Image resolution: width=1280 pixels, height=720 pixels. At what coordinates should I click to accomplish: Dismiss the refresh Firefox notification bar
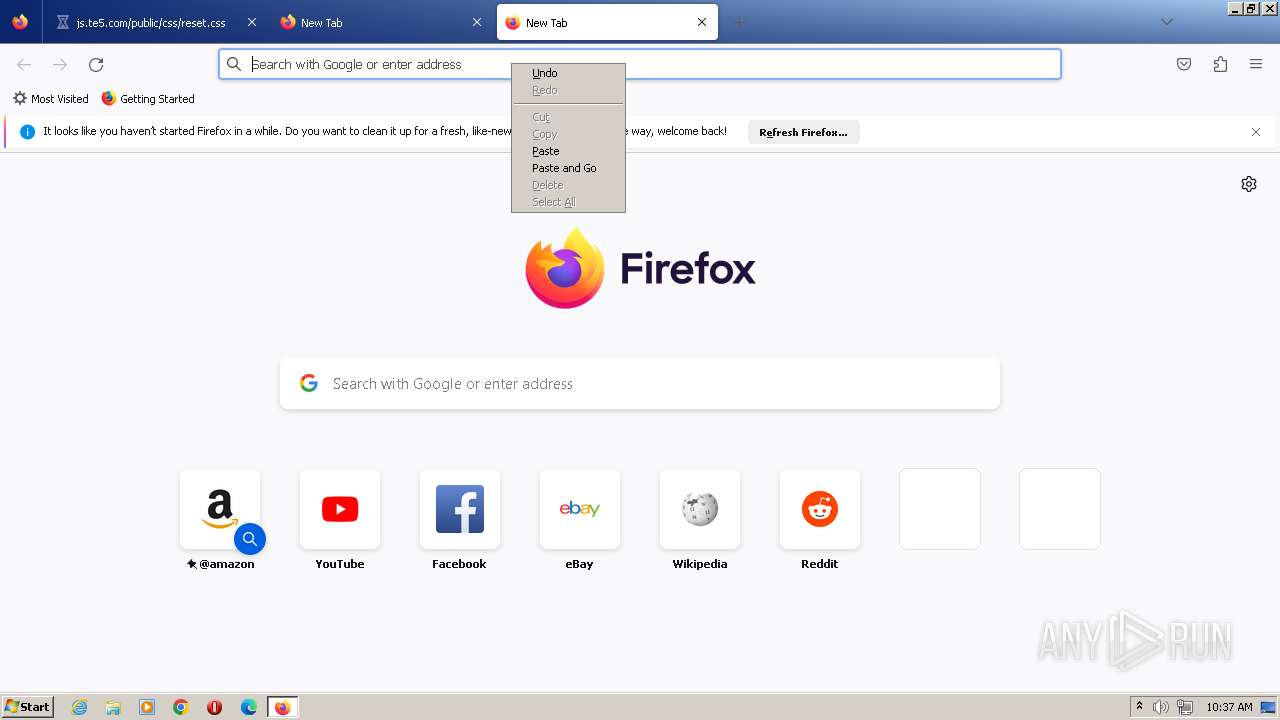point(1256,132)
